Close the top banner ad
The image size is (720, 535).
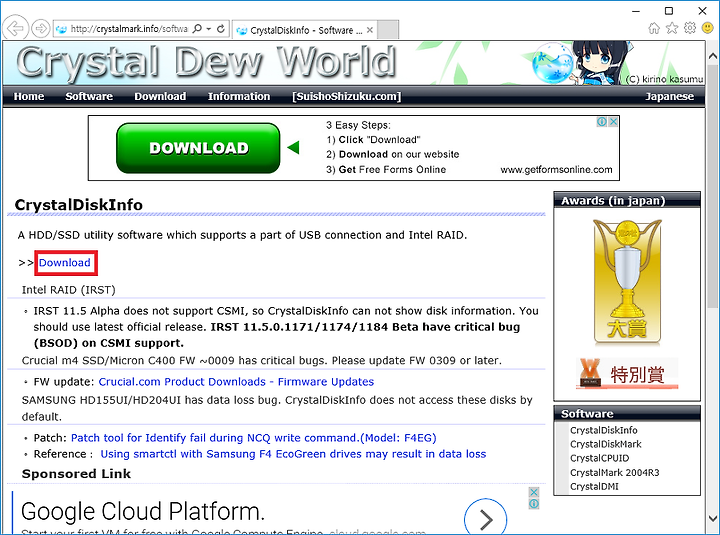613,122
